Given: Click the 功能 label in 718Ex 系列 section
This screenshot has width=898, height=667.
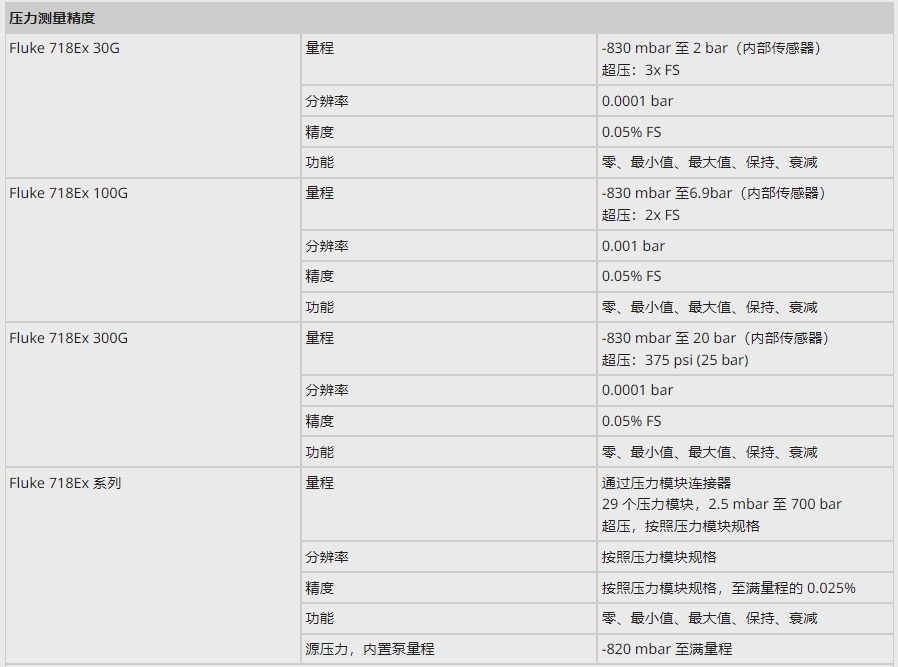Looking at the screenshot, I should tap(319, 618).
